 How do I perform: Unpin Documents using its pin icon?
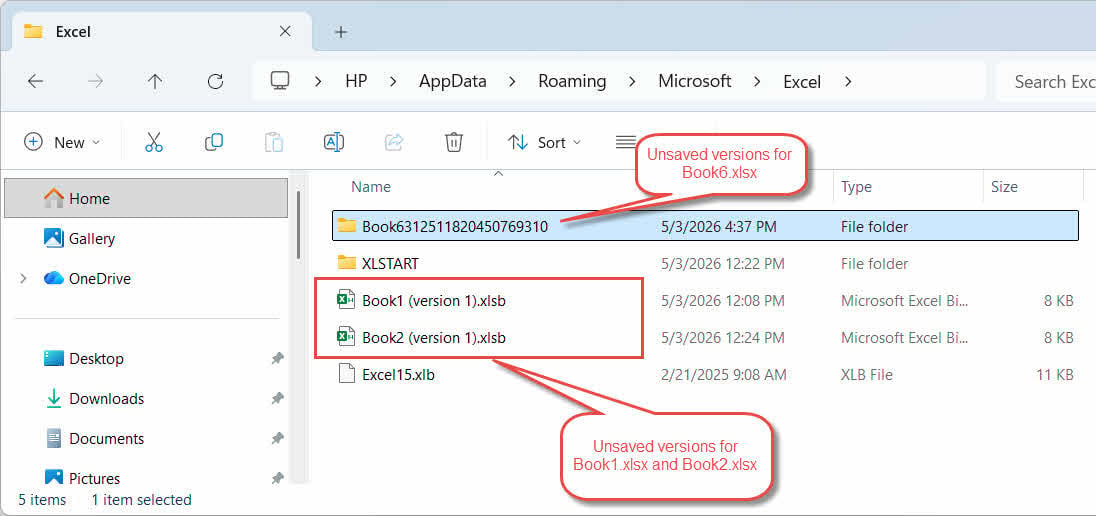[277, 438]
